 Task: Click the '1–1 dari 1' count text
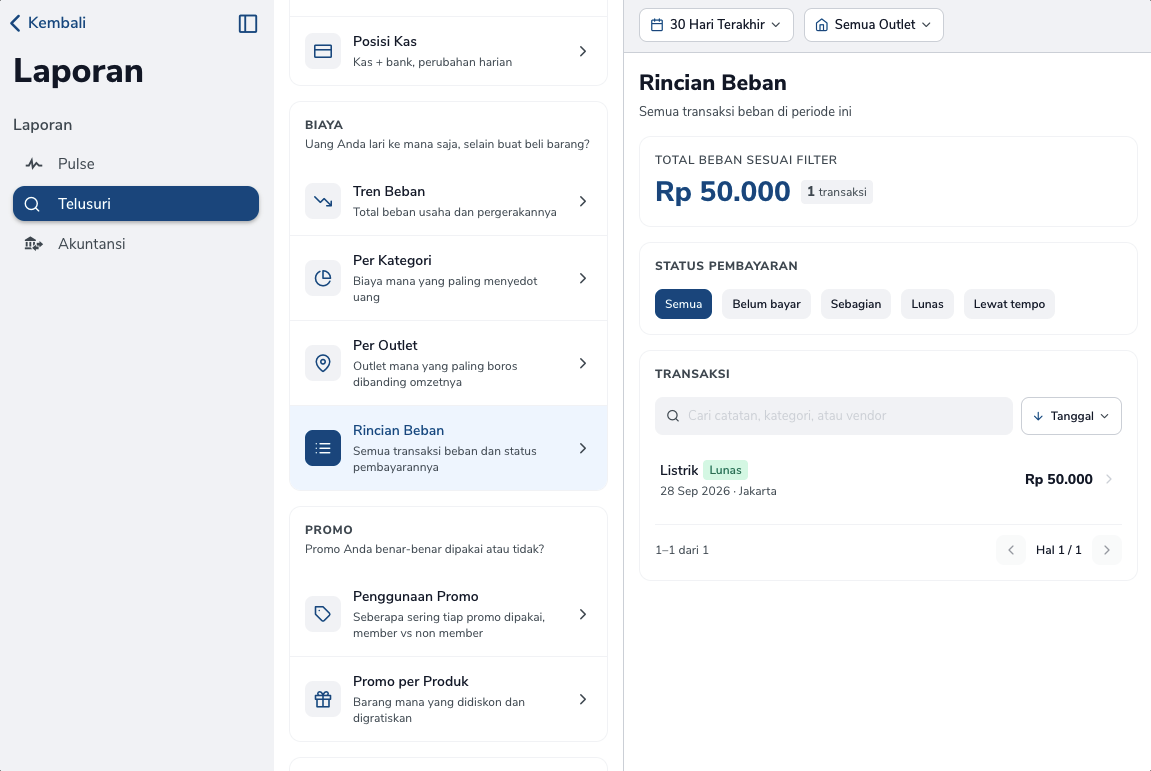(x=682, y=550)
